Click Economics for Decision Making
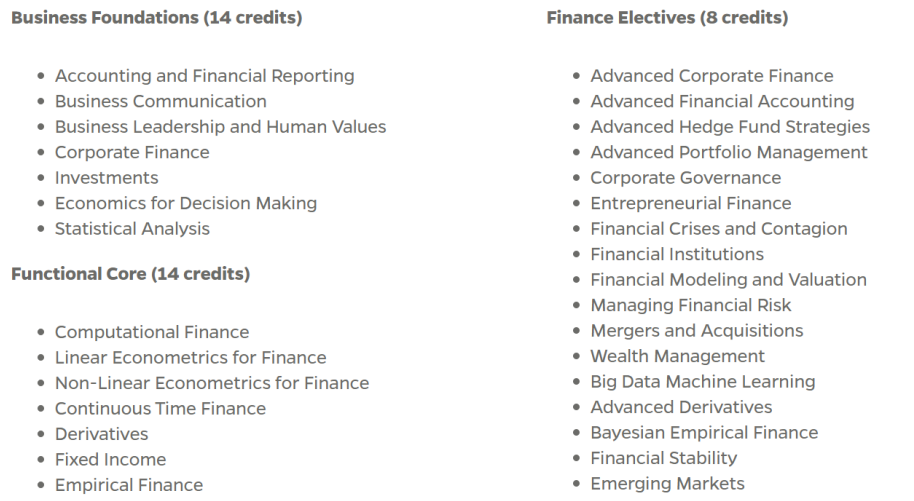914x501 pixels. (185, 203)
